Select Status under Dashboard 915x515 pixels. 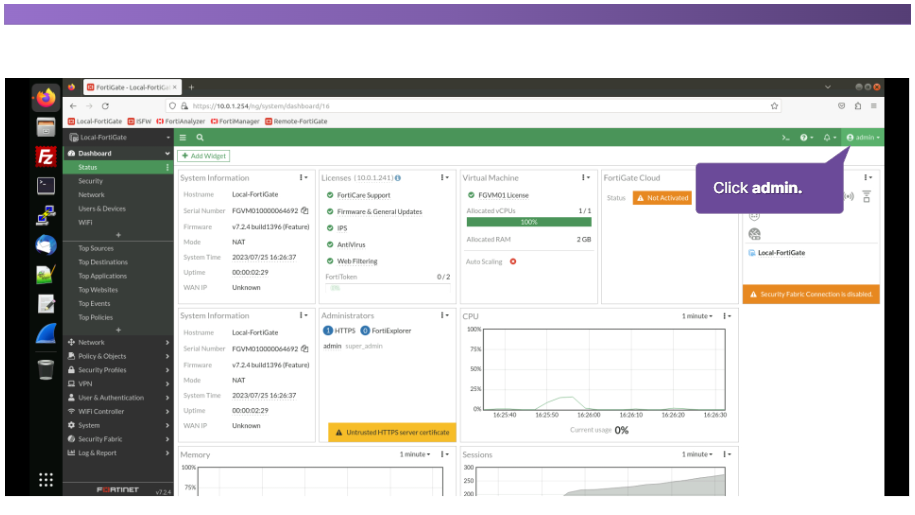(x=118, y=167)
